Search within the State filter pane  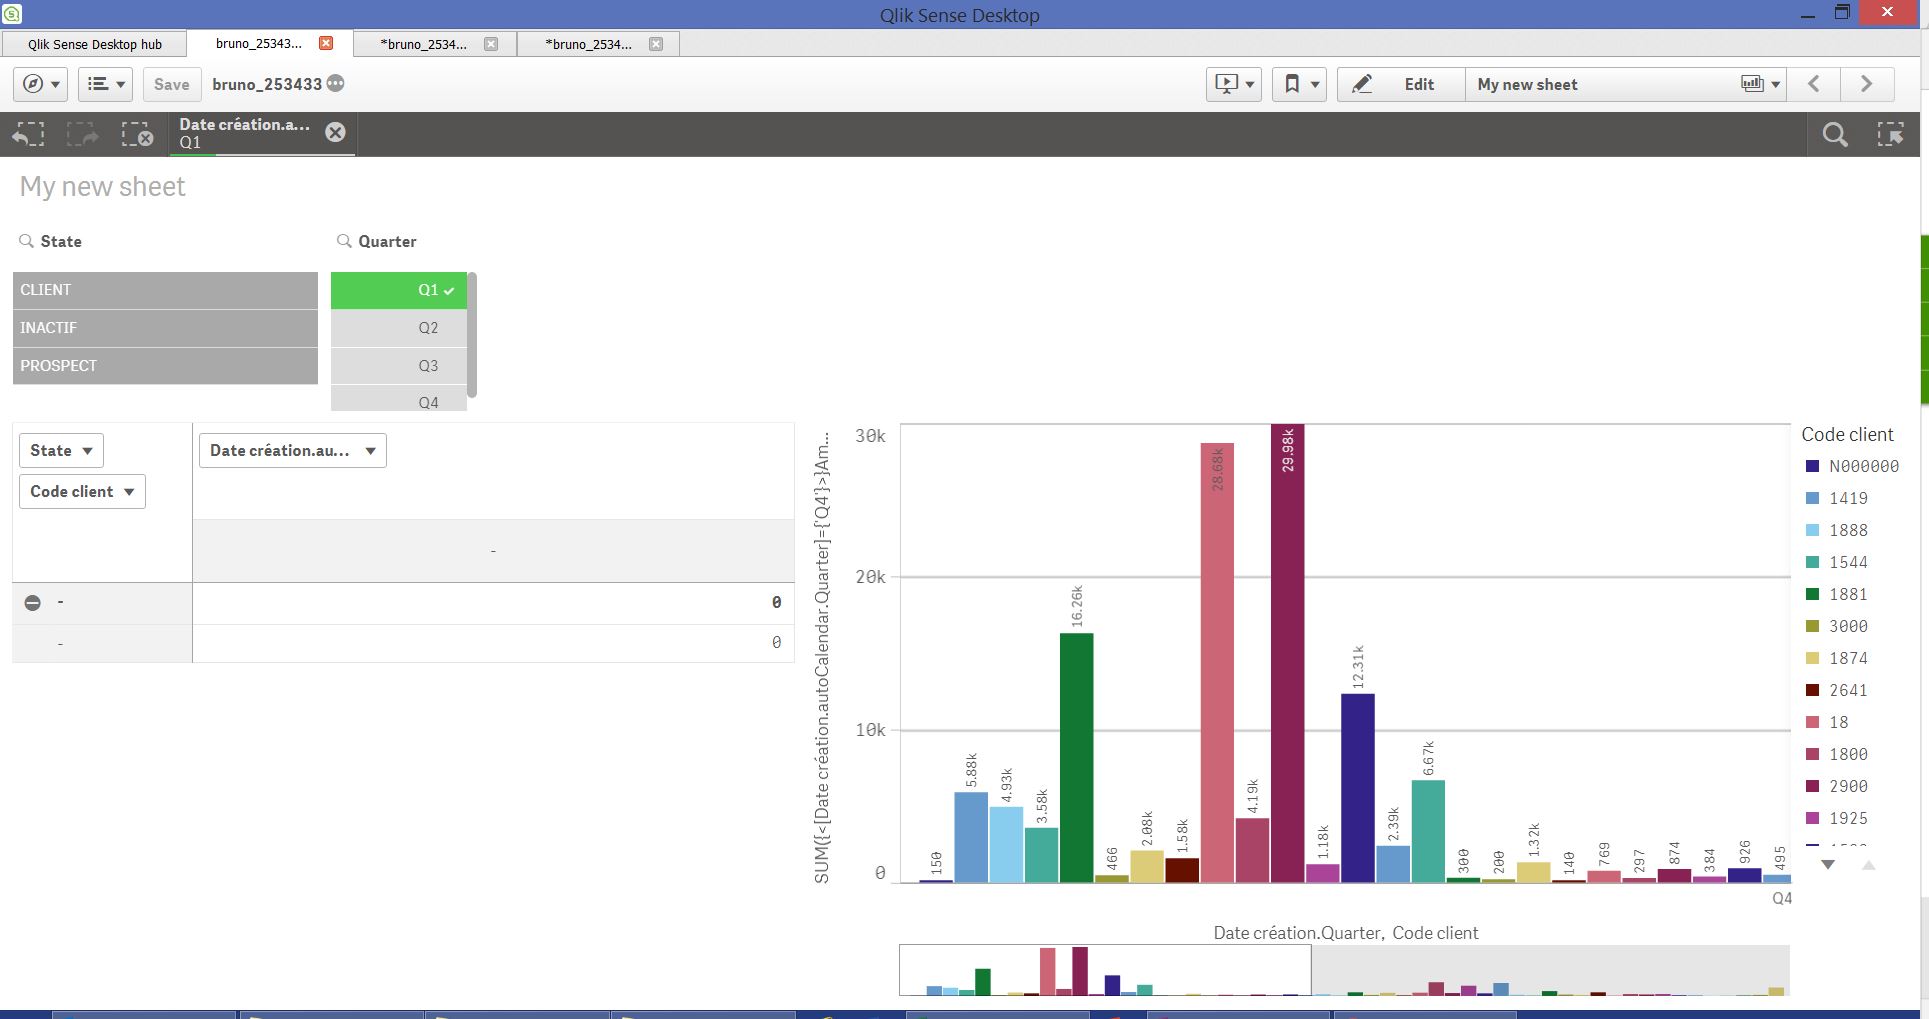(x=27, y=241)
